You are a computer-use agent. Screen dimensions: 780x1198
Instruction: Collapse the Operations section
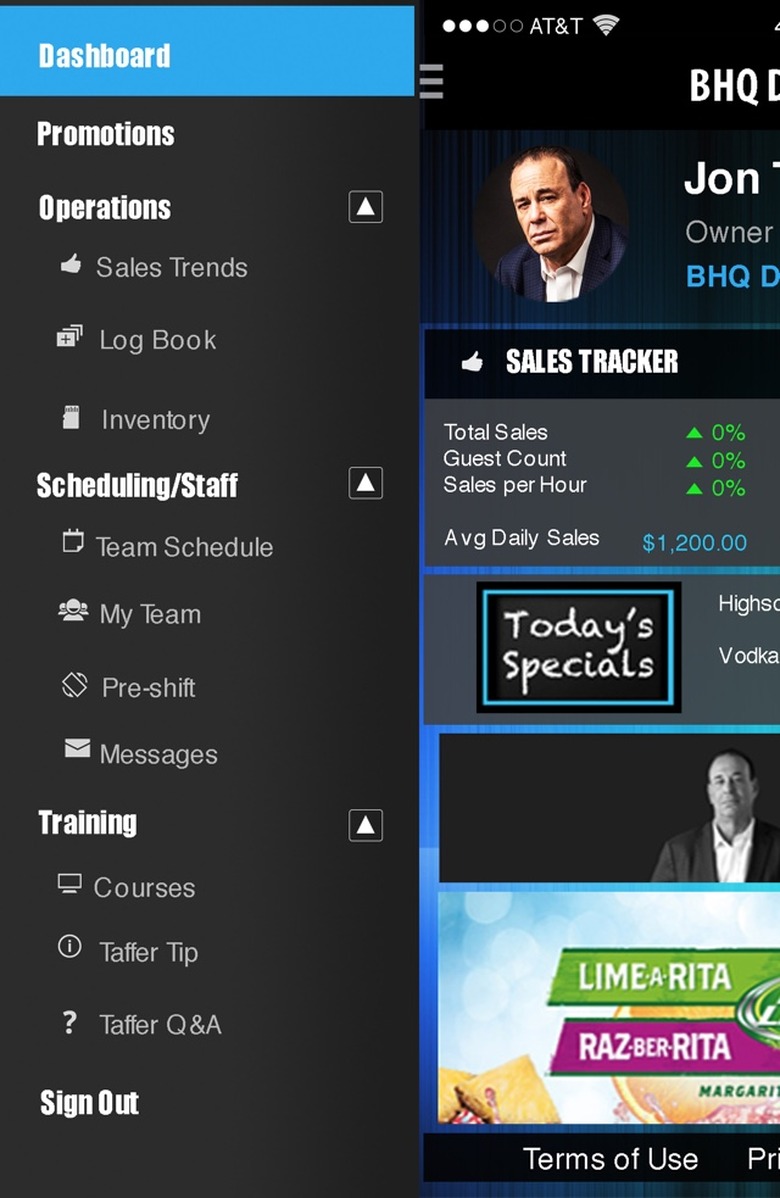366,207
